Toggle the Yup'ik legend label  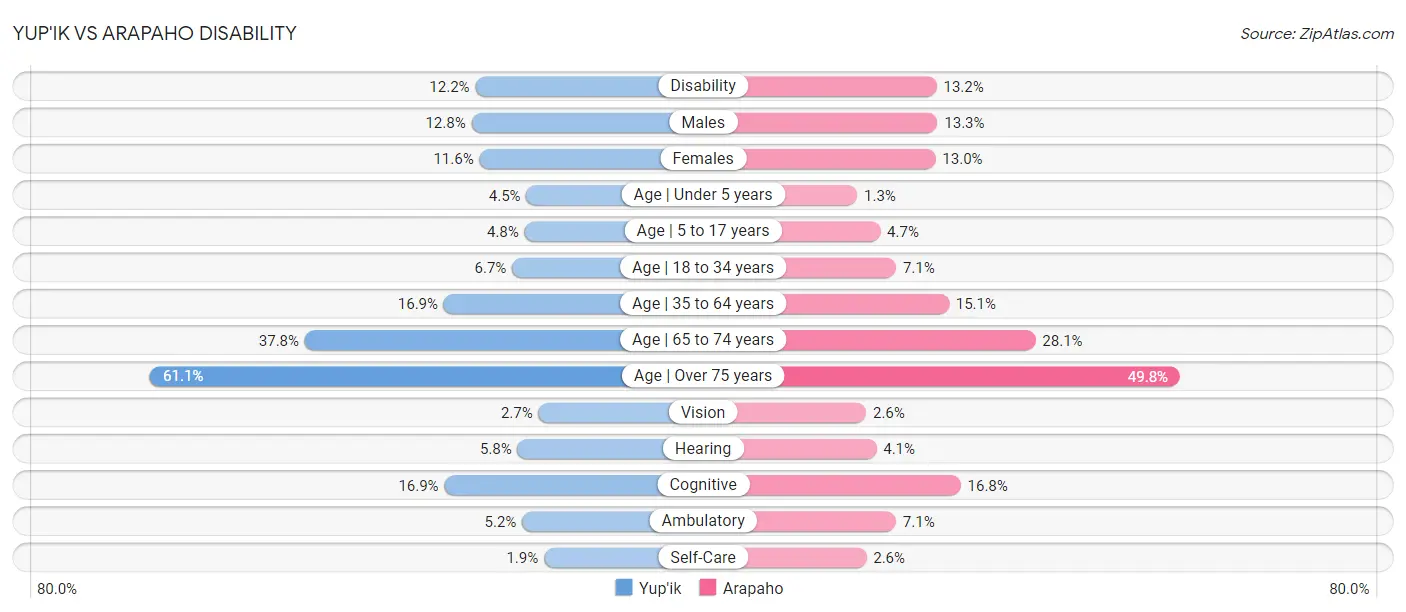[660, 588]
